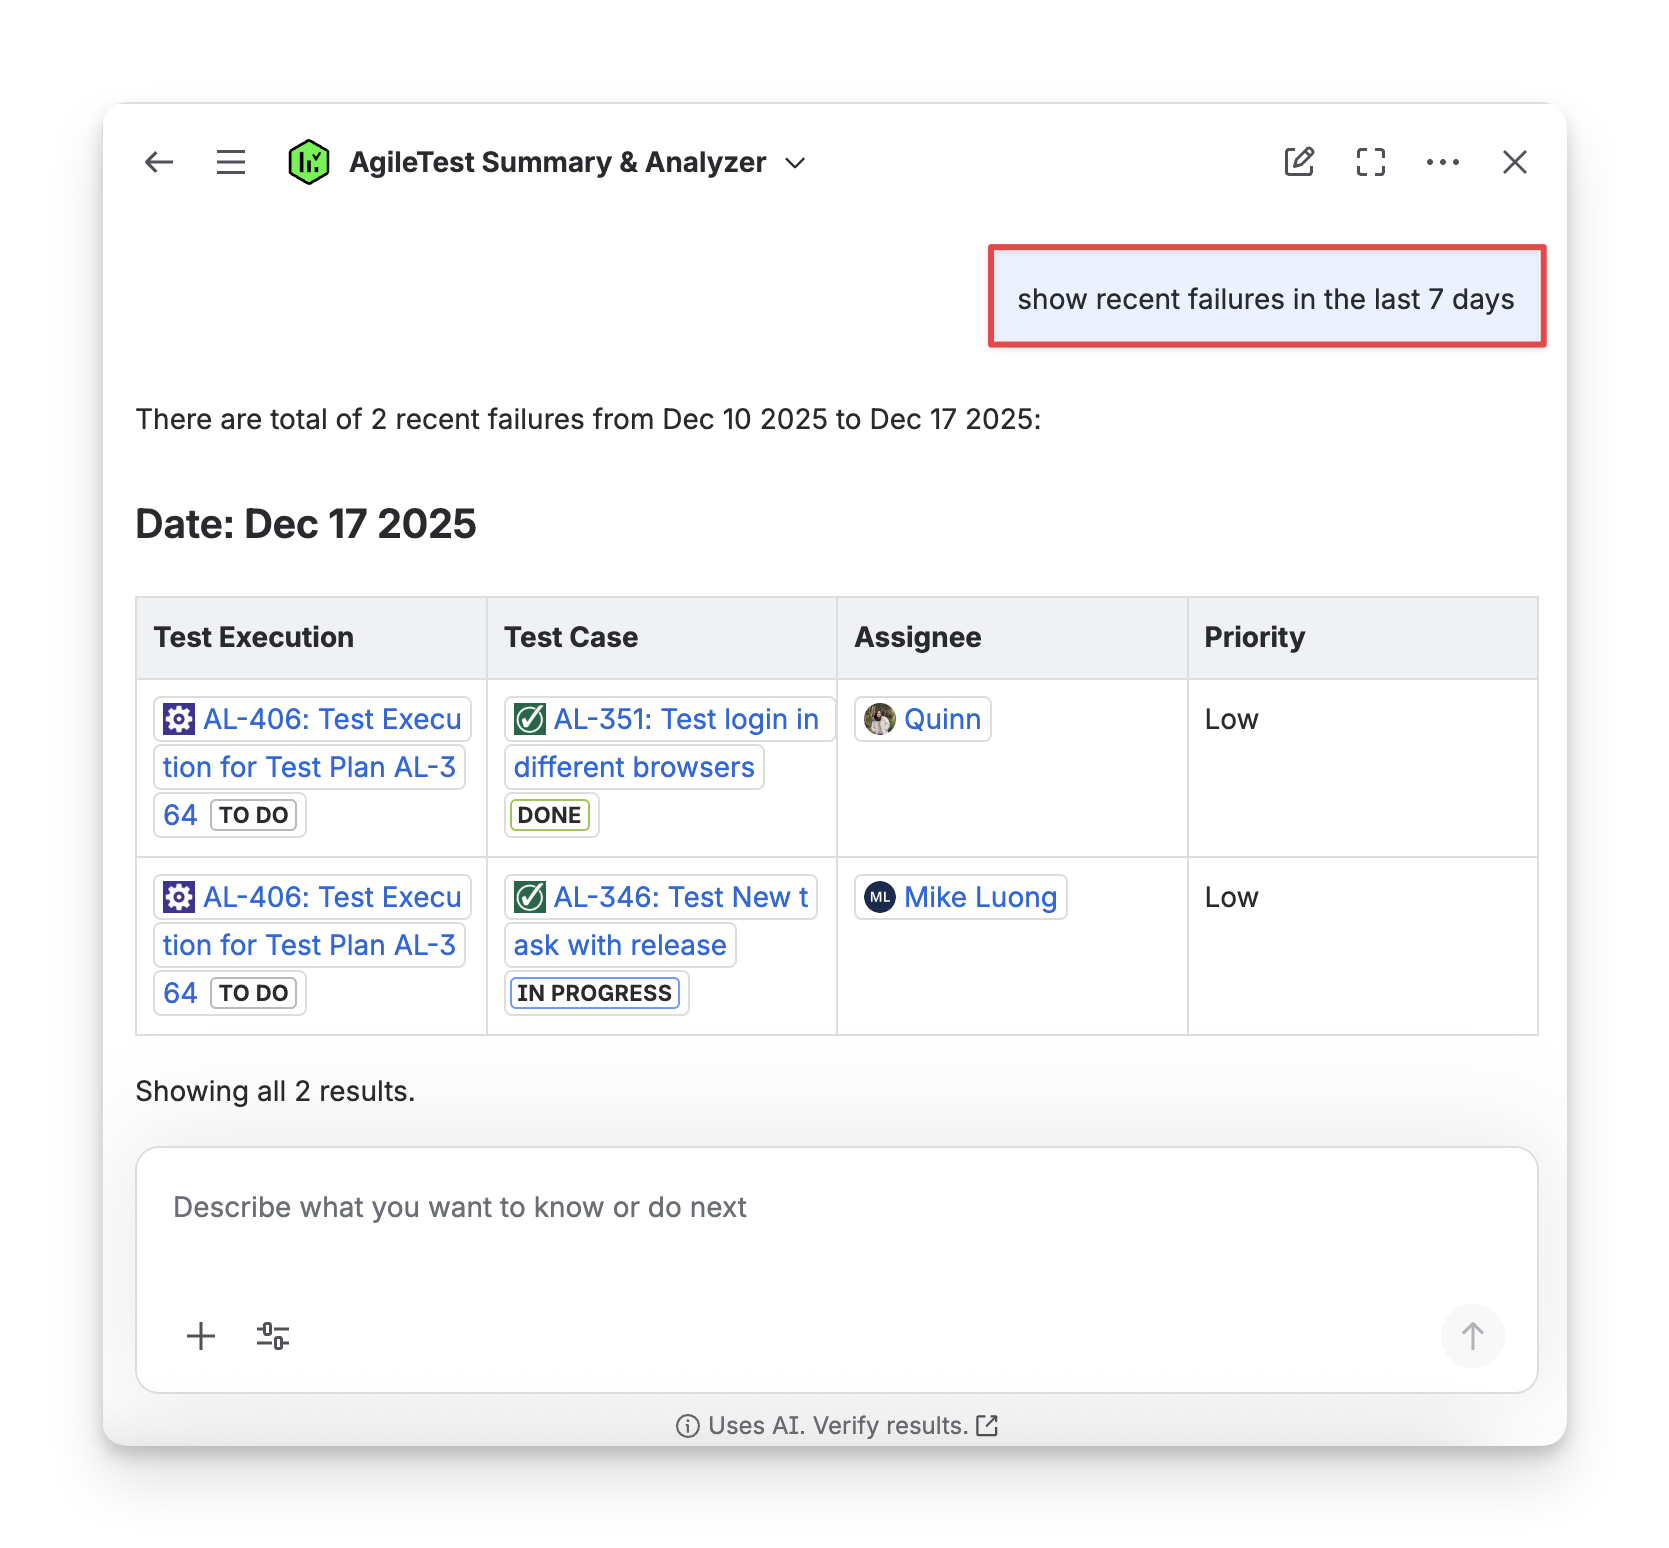Open the three-dot more options menu
The width and height of the screenshot is (1669, 1548).
[x=1442, y=162]
